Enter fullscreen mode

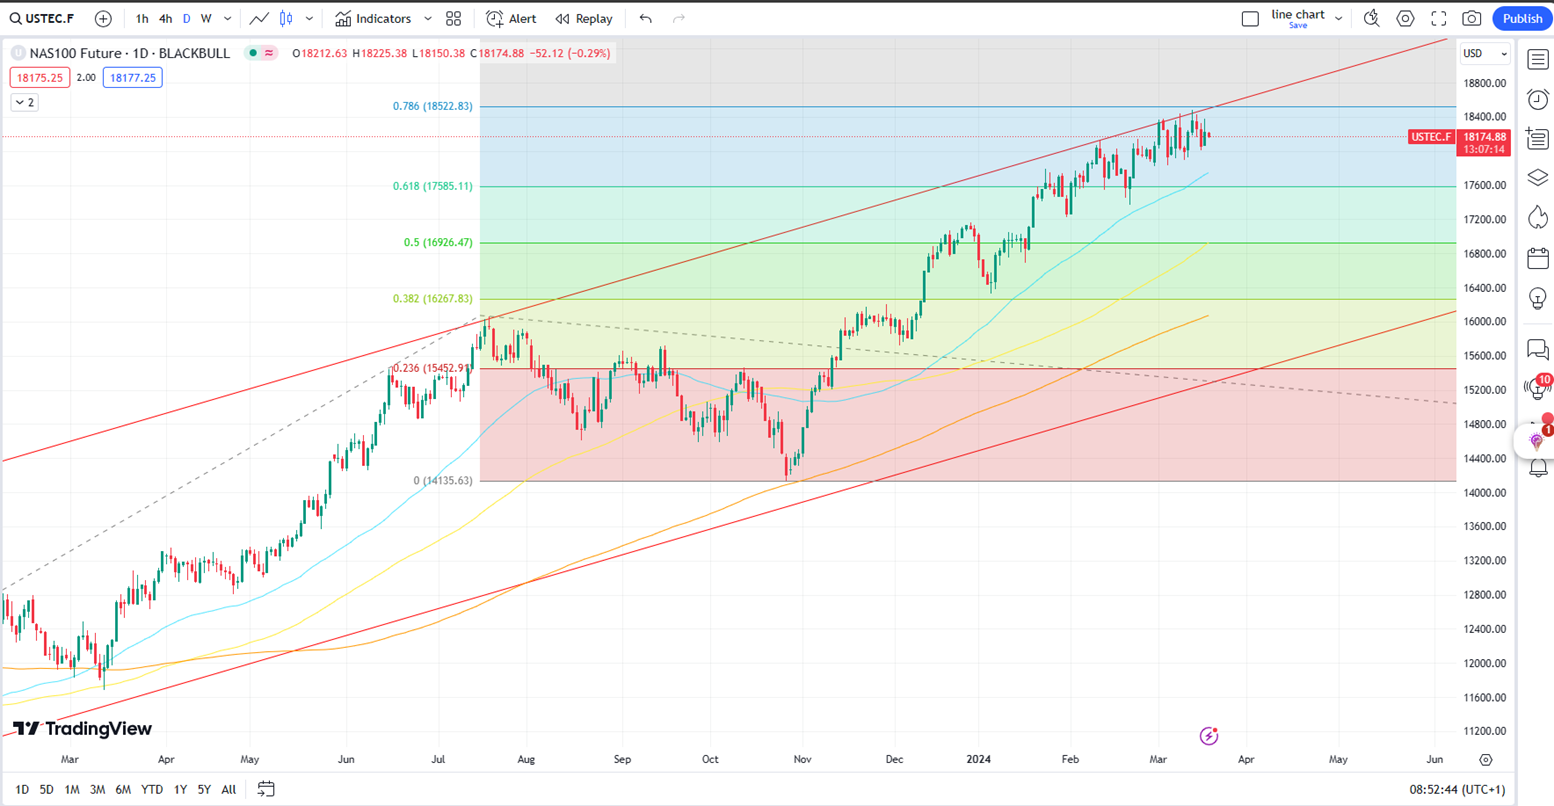(x=1439, y=19)
